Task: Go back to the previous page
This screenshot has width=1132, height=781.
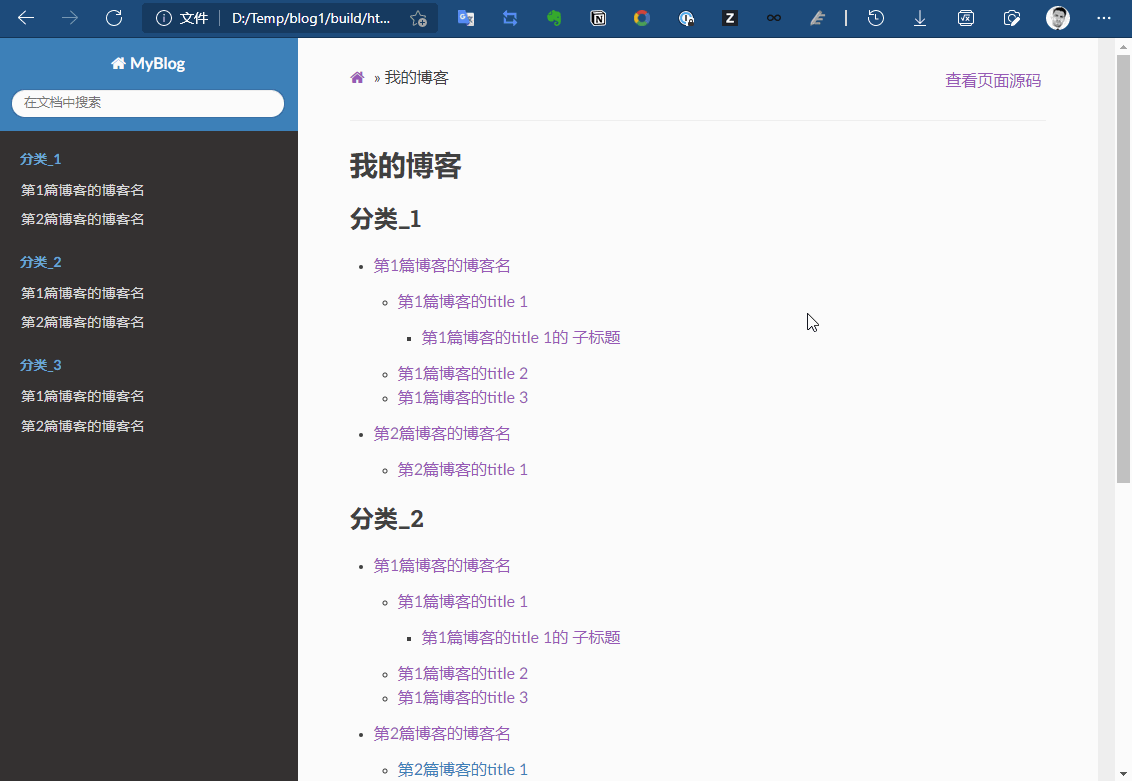Action: [26, 18]
